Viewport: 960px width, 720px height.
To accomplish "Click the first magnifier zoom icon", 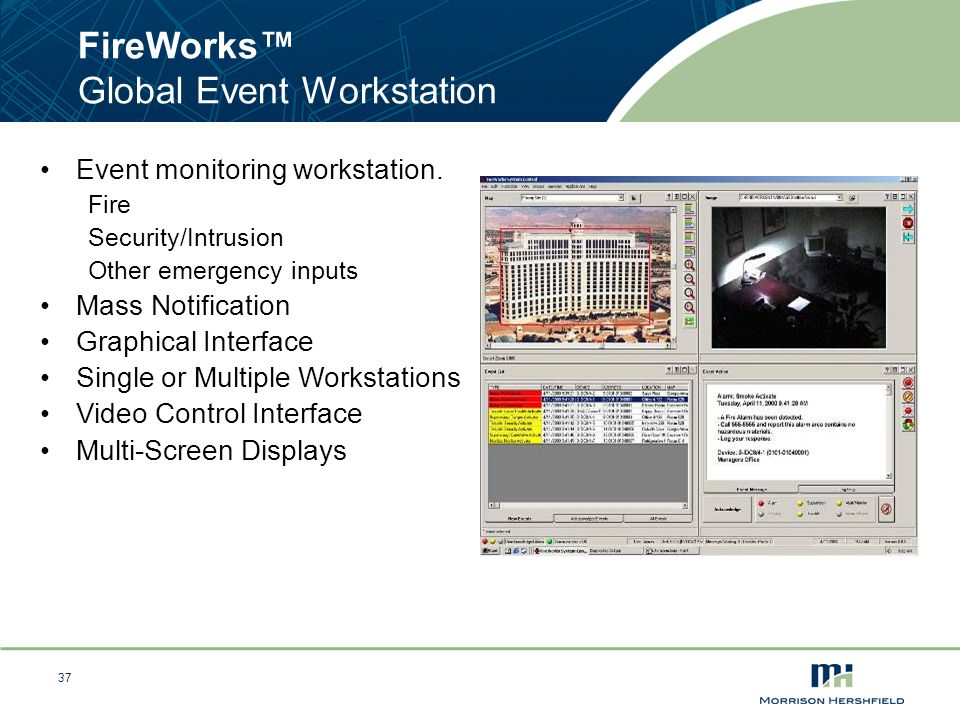I will (689, 265).
